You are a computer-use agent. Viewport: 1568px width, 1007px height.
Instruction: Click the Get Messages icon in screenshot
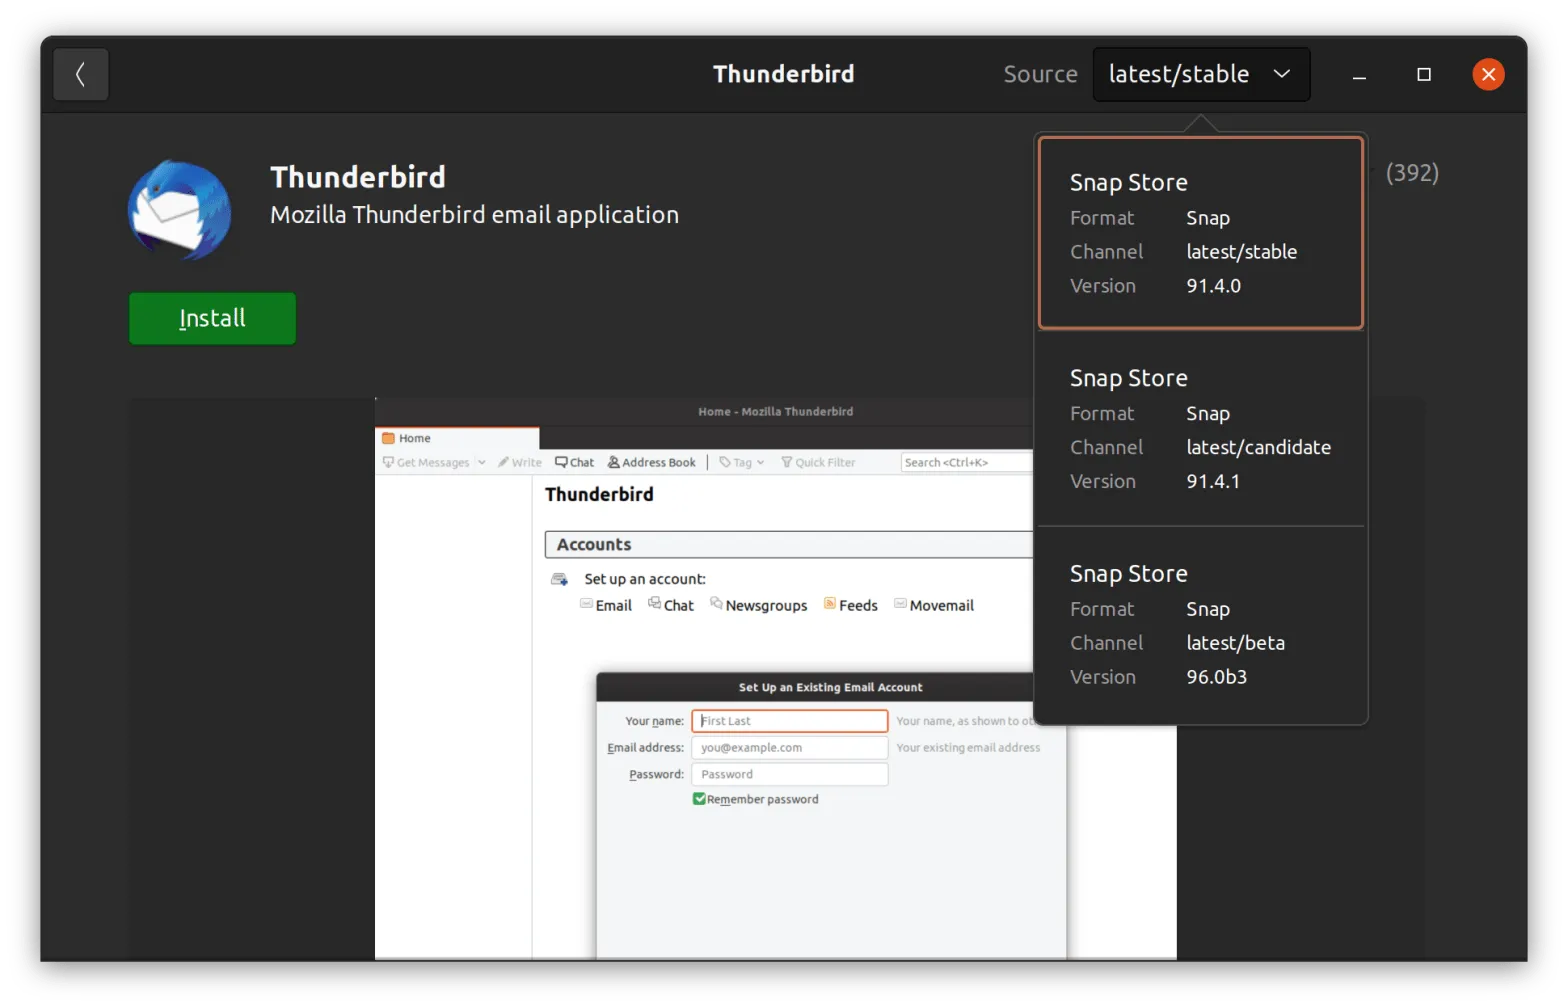[x=389, y=462]
